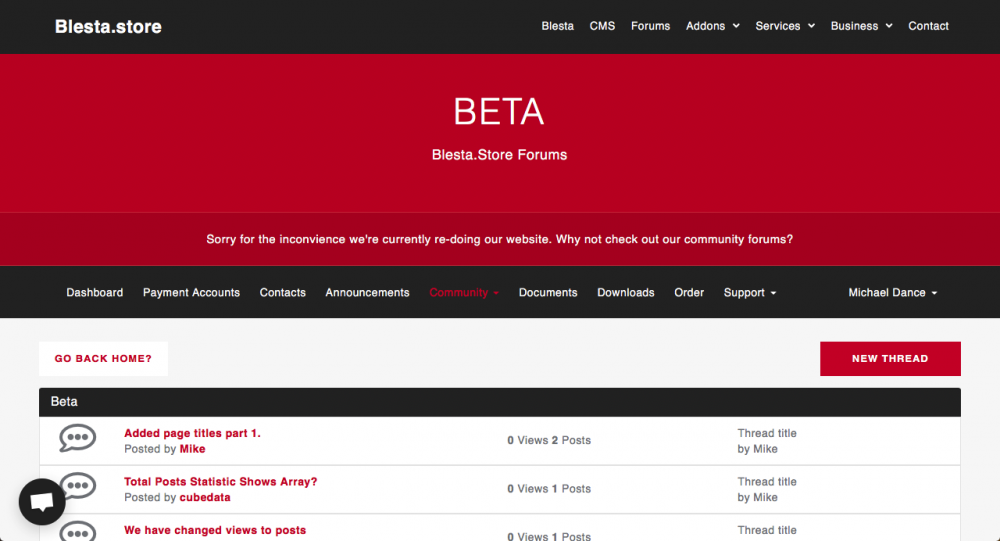Expand the Support dropdown
Image resolution: width=1000 pixels, height=541 pixels.
point(750,292)
